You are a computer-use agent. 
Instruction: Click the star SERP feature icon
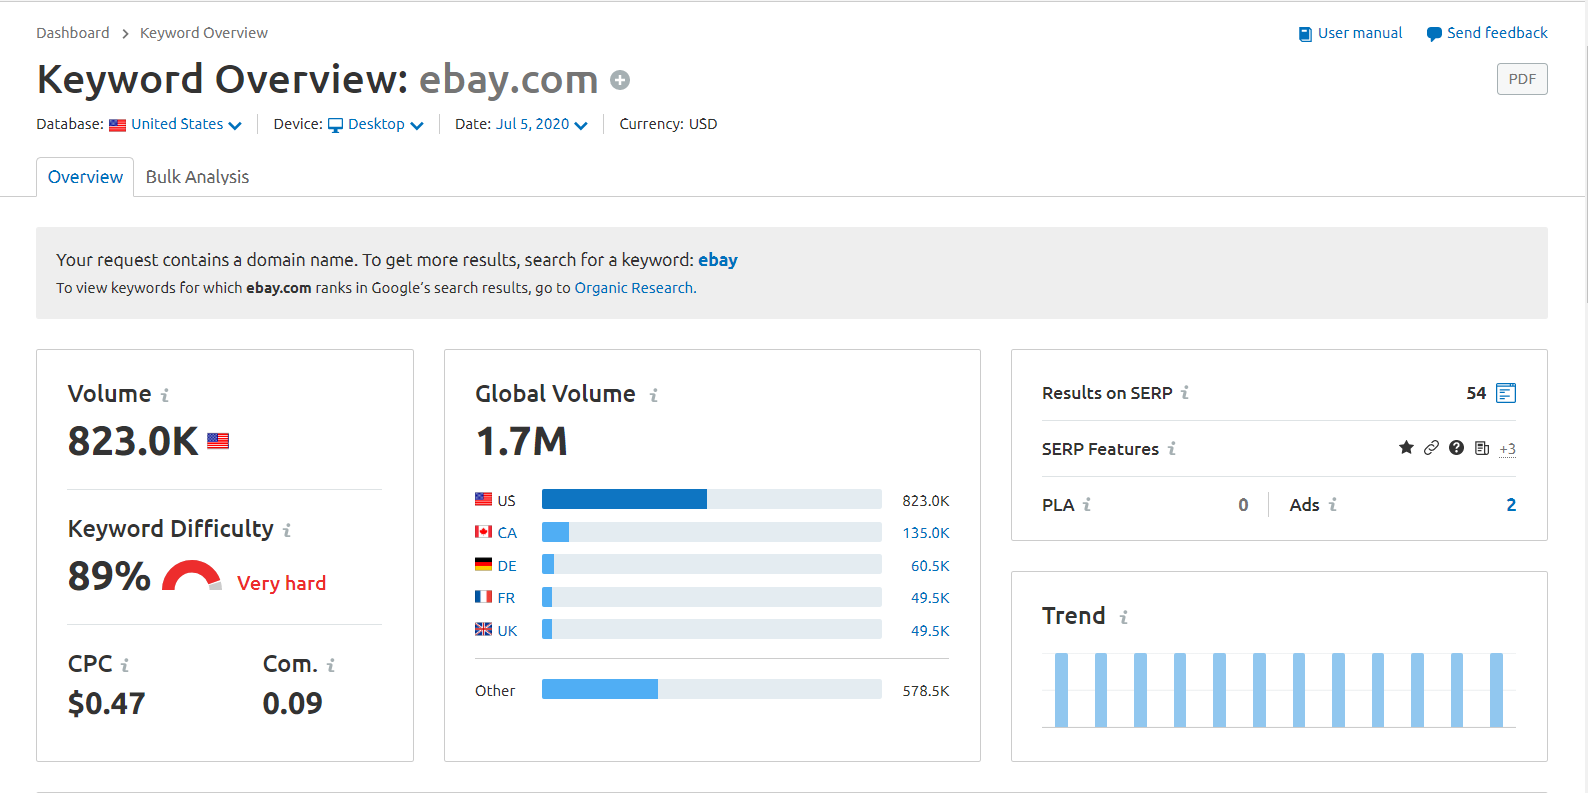[1406, 448]
